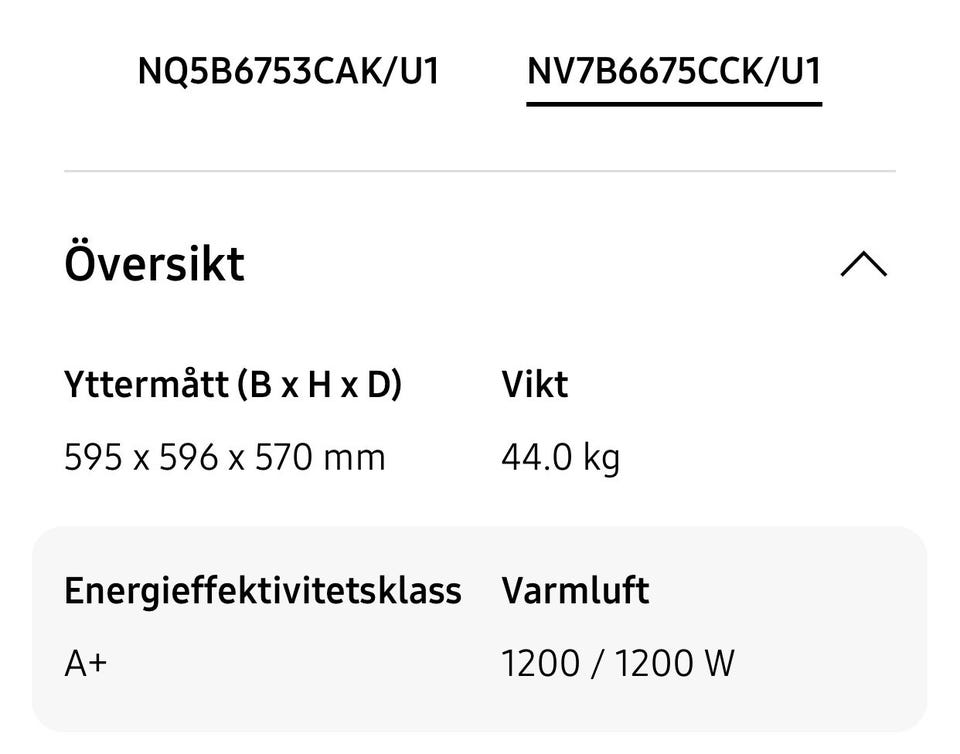
Task: Click the Vikt label
Action: (x=534, y=384)
